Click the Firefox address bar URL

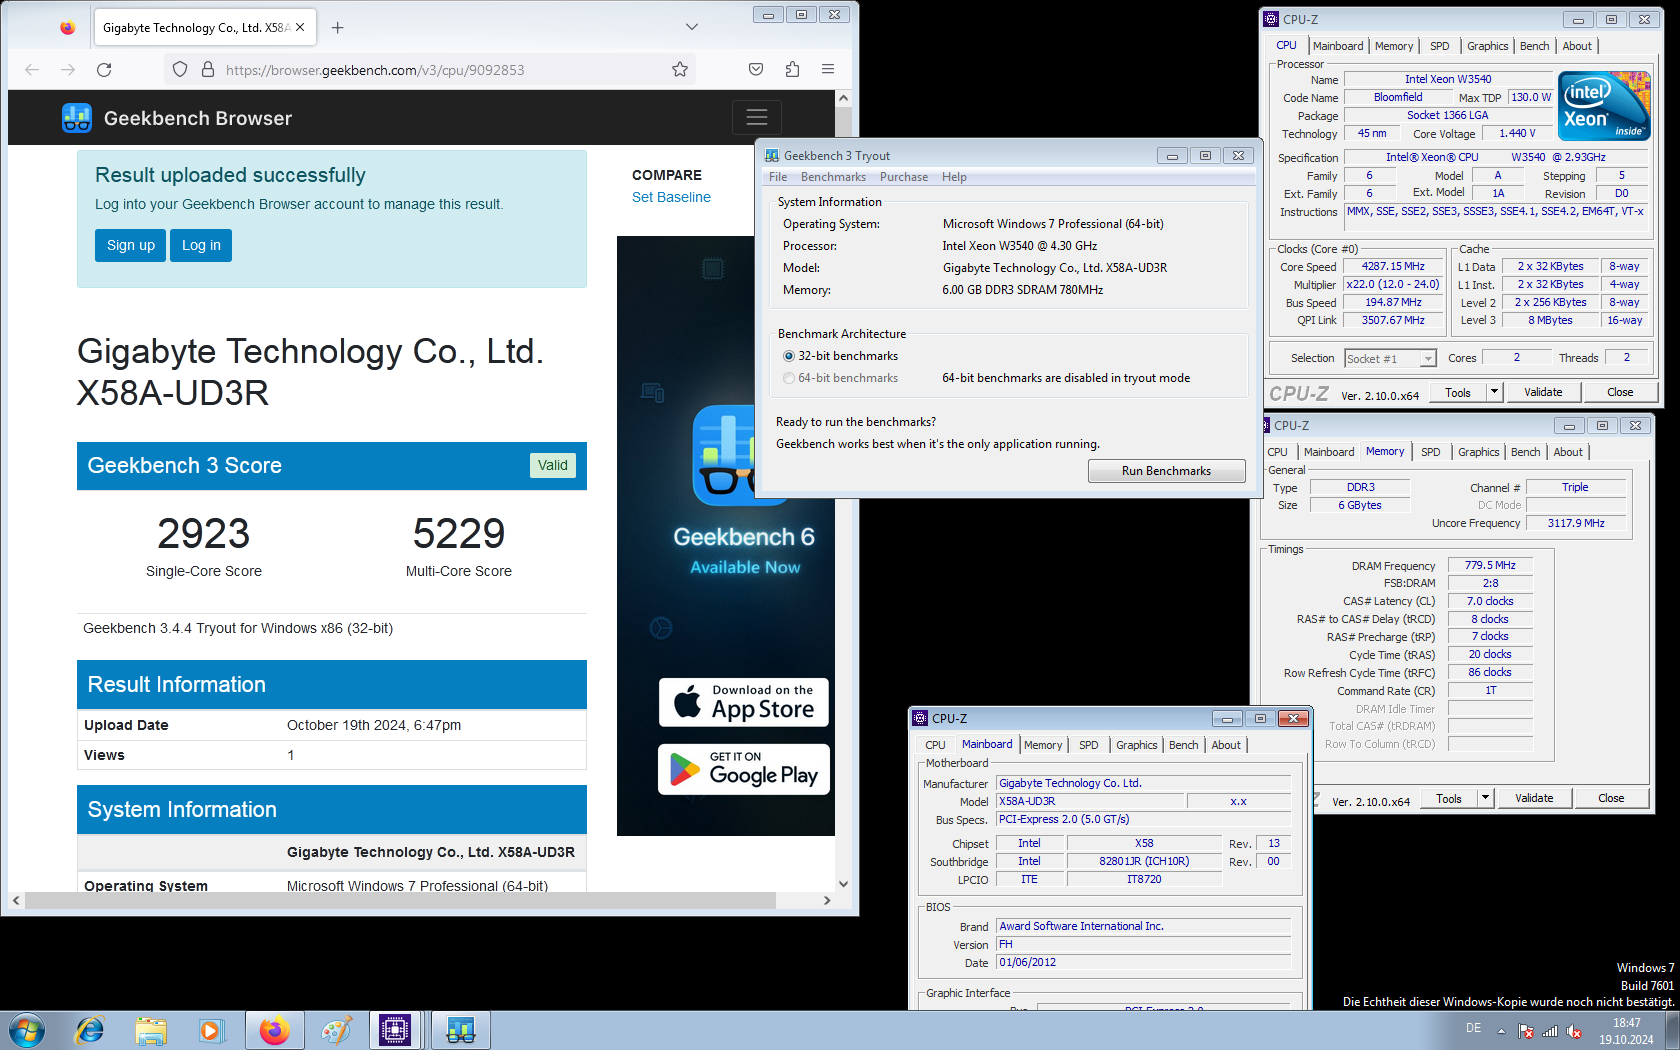[x=375, y=69]
